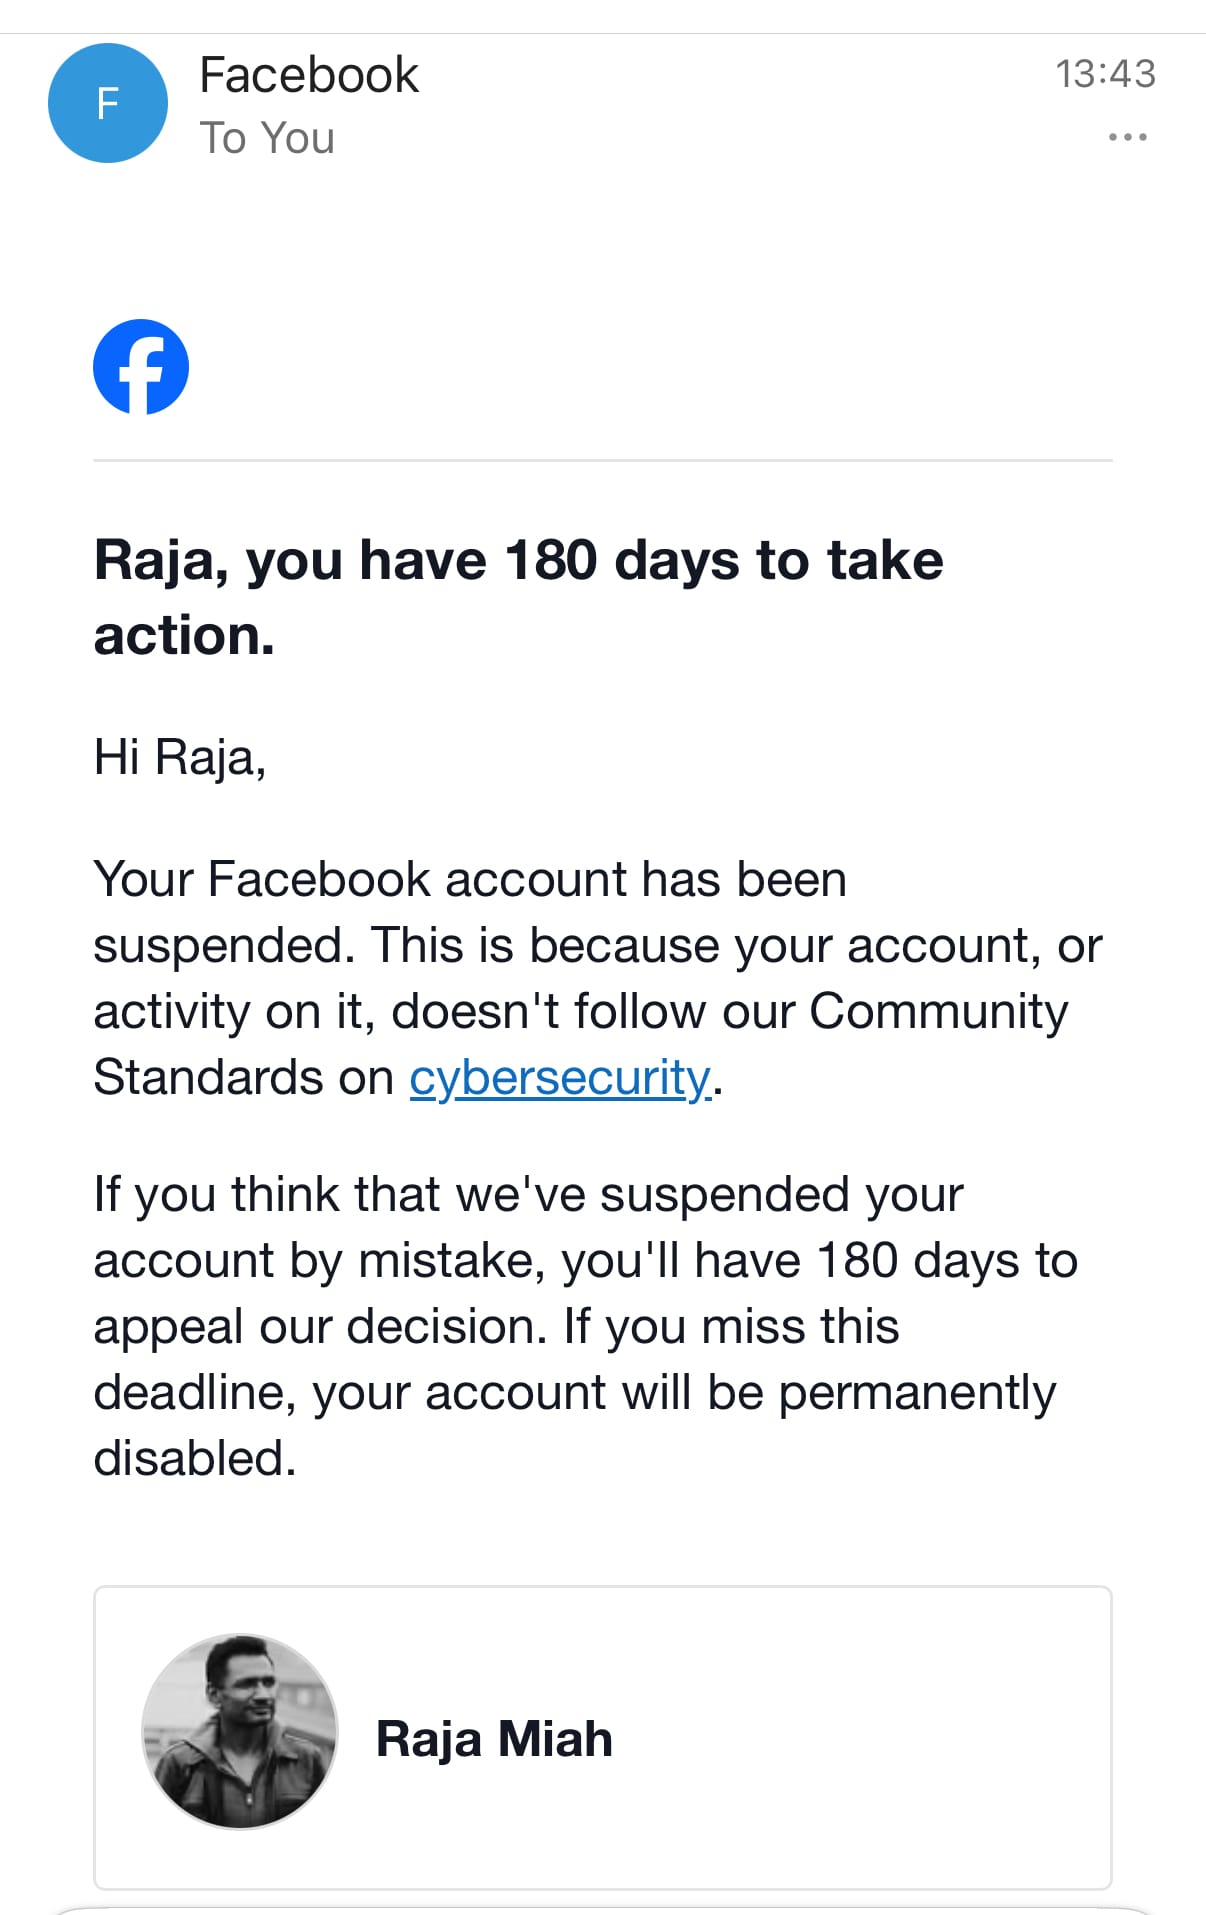Click the 13:43 timestamp
1206x1915 pixels.
point(1105,74)
